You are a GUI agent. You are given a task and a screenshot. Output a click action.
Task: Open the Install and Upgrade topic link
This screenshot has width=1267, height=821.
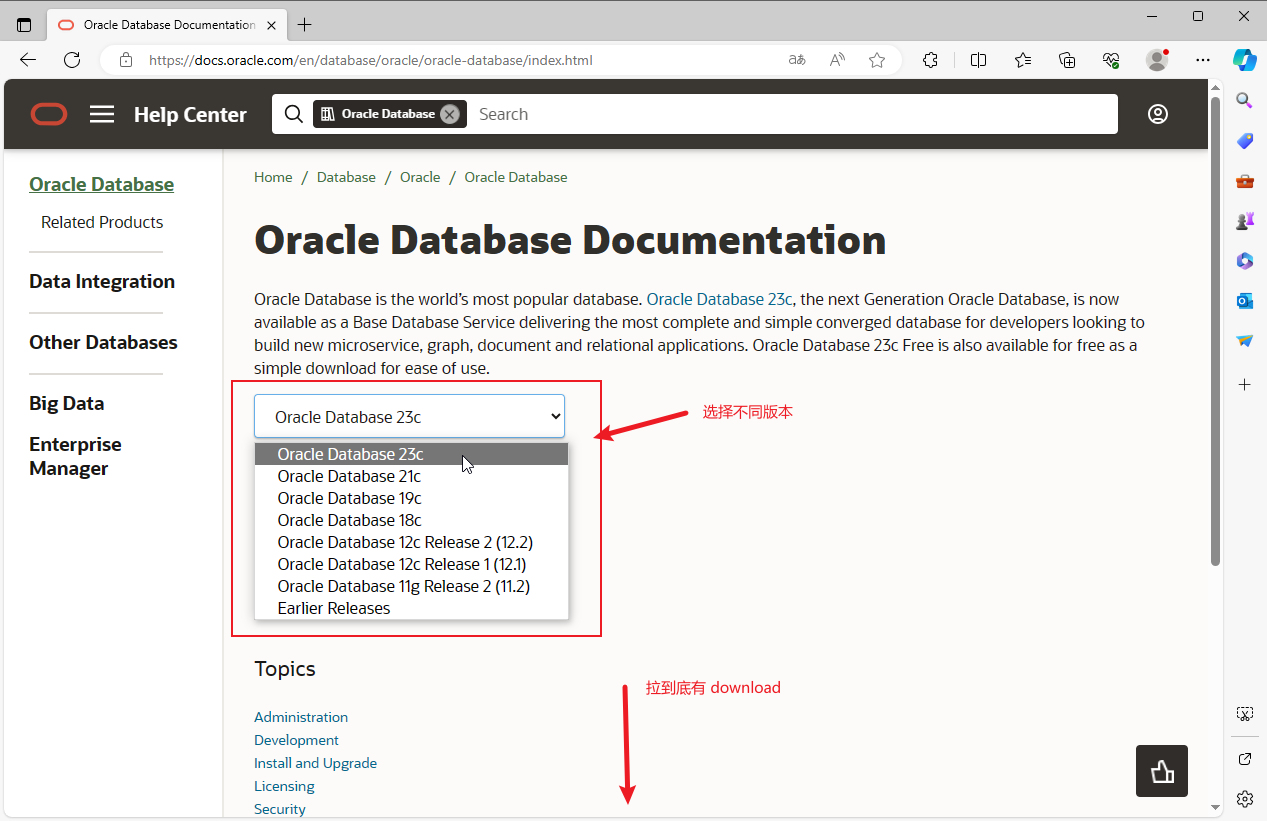[315, 763]
